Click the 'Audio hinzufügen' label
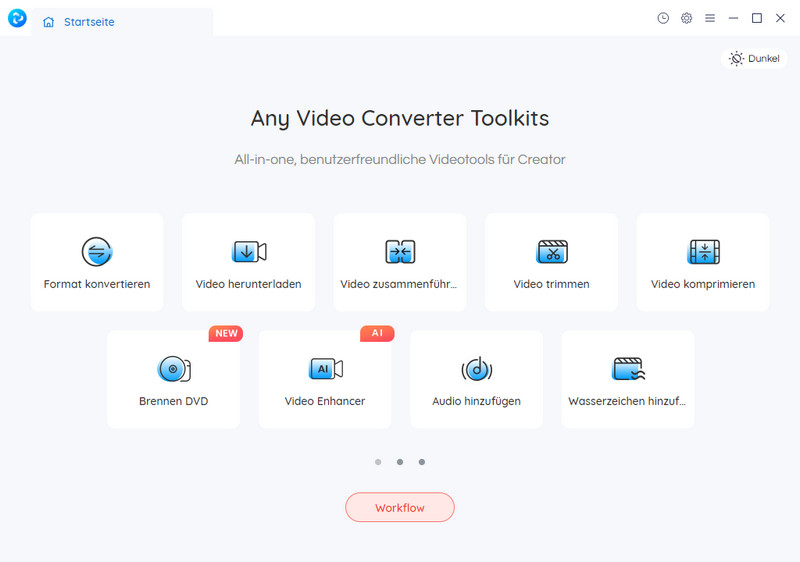Image resolution: width=800 pixels, height=562 pixels. [x=477, y=401]
